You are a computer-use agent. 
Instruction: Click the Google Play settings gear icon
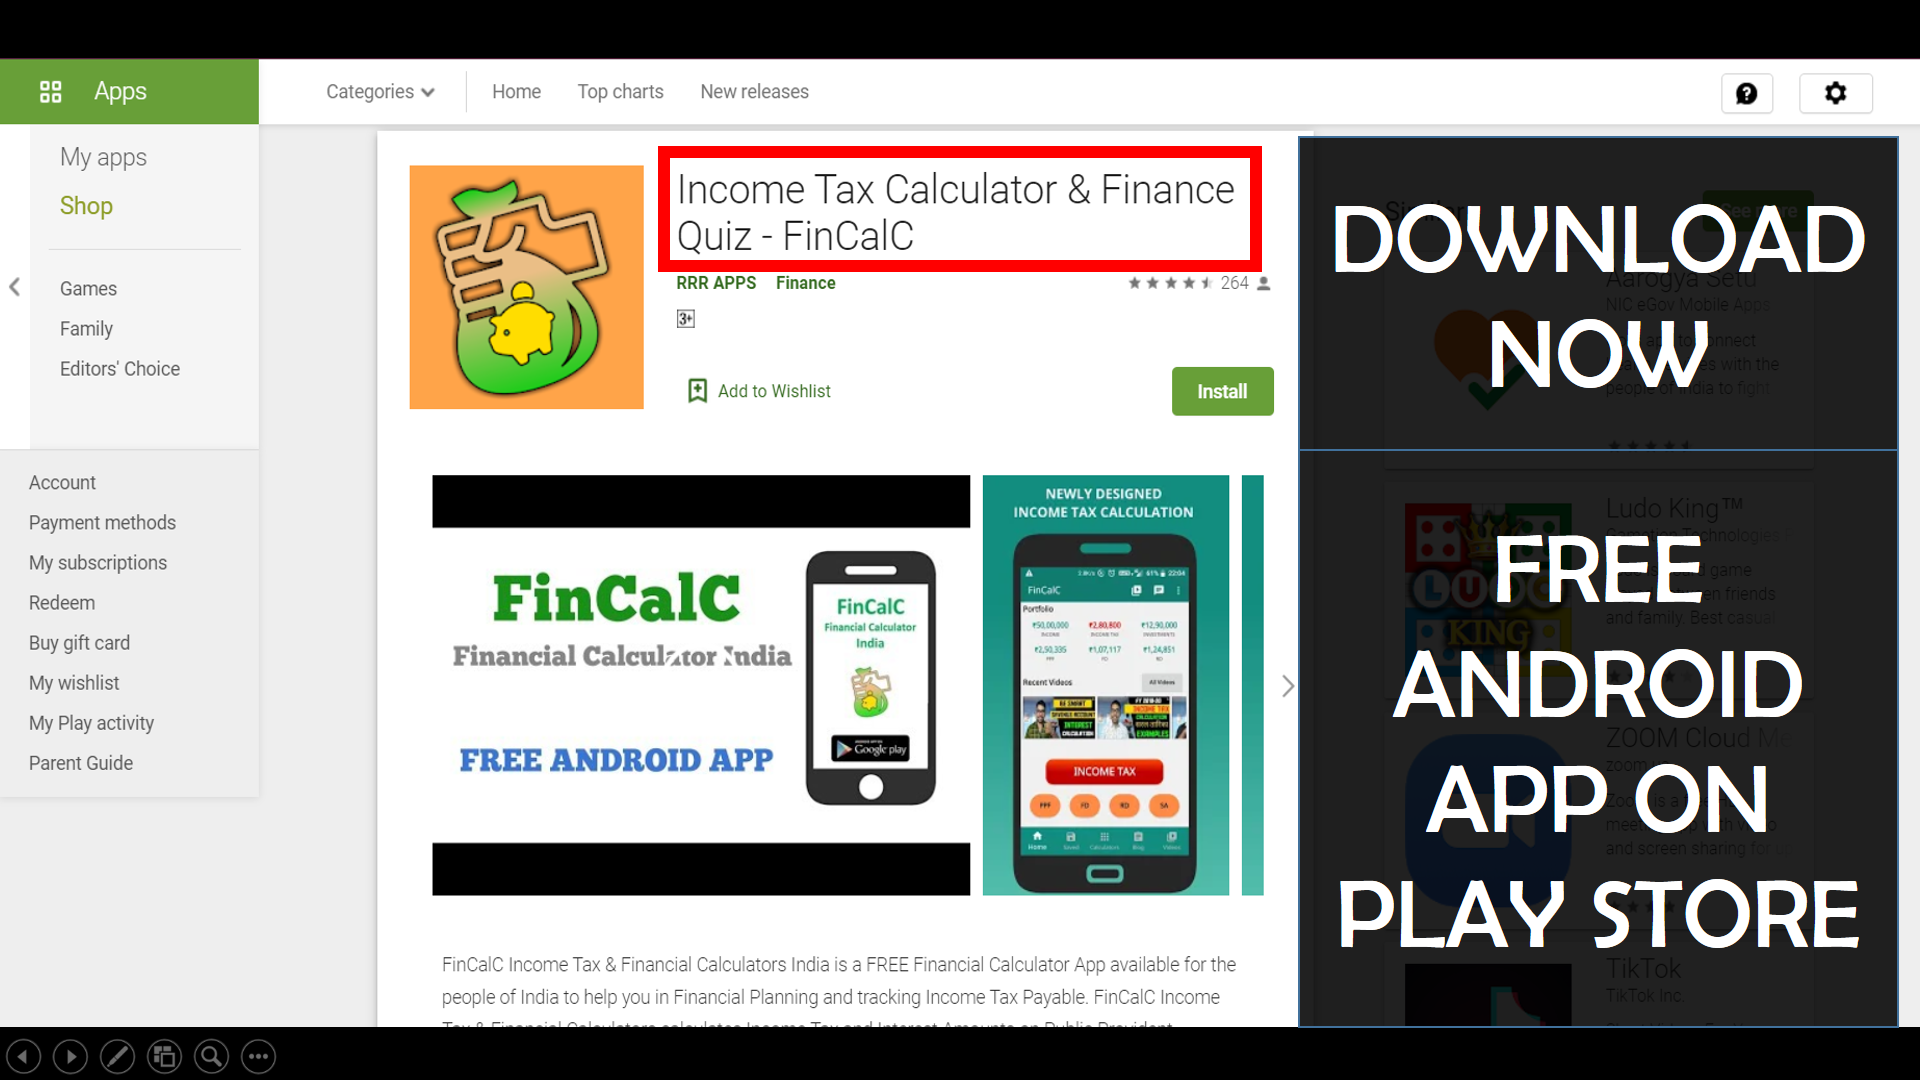(x=1836, y=94)
